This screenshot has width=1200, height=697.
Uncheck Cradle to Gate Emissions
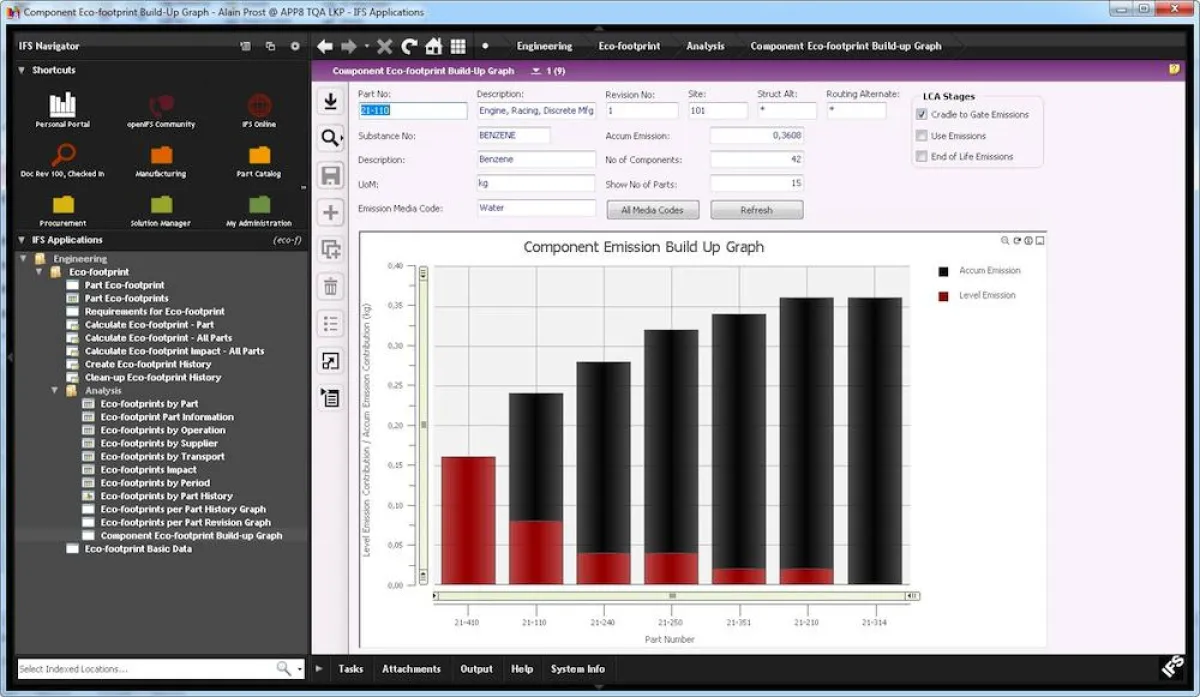922,114
